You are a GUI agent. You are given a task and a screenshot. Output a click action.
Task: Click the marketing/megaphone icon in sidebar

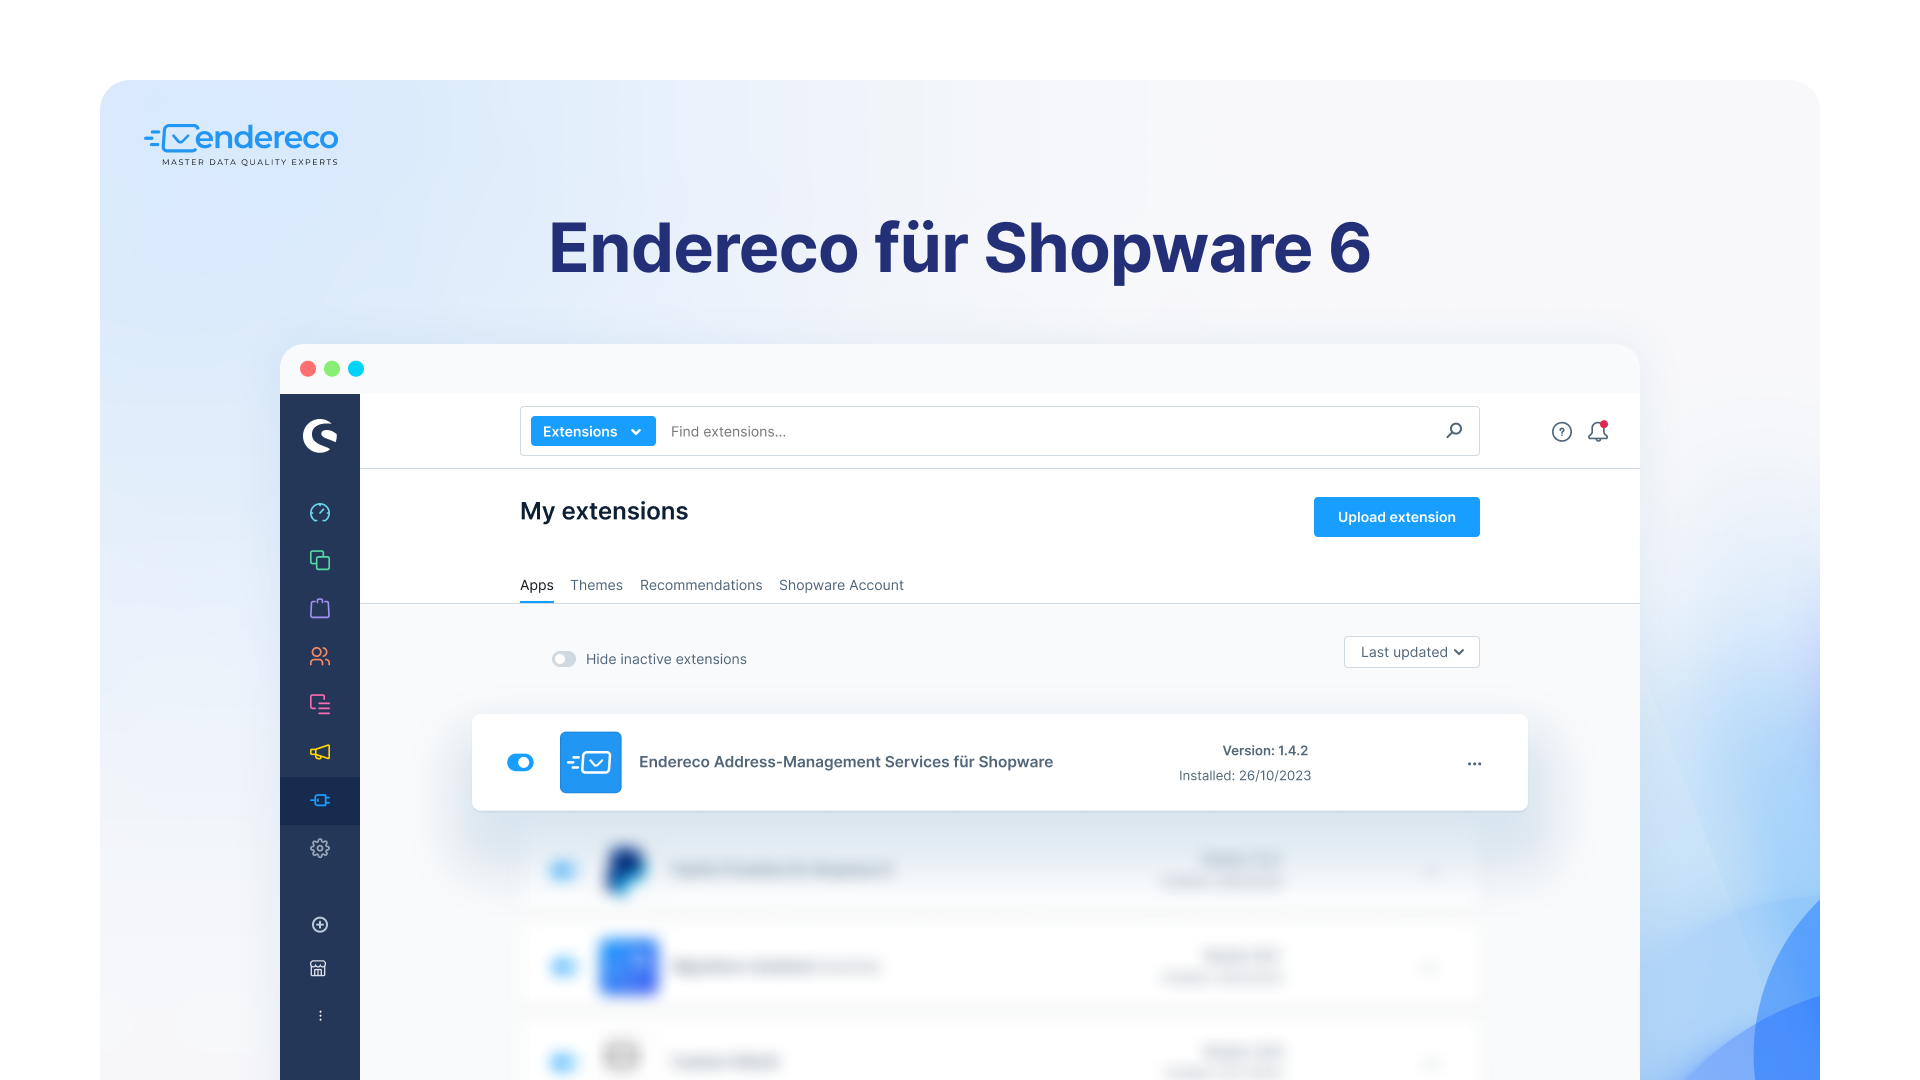(320, 752)
